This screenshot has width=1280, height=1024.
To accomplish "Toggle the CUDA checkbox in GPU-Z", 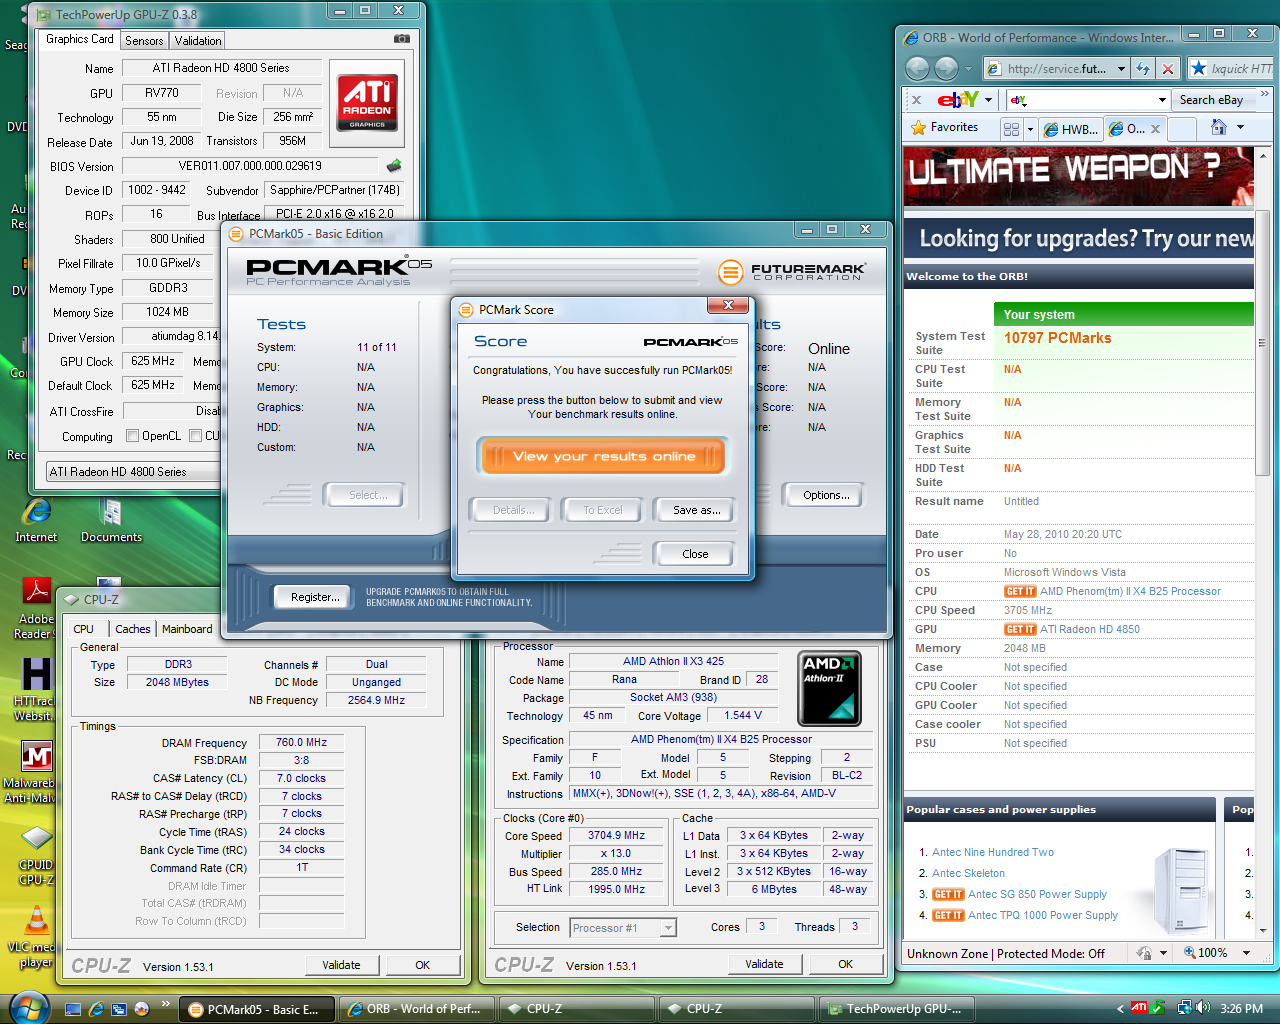I will [196, 436].
